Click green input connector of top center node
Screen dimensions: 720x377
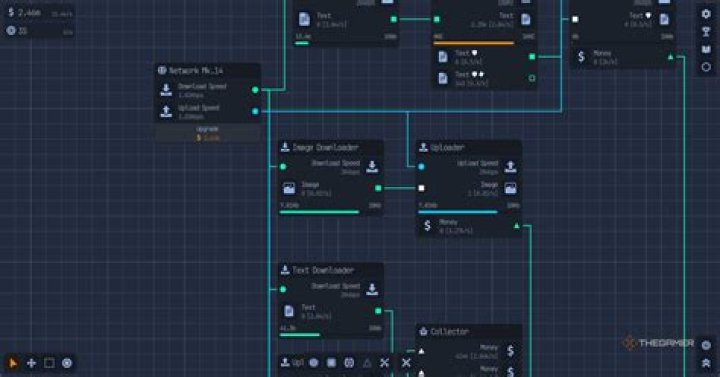point(437,19)
